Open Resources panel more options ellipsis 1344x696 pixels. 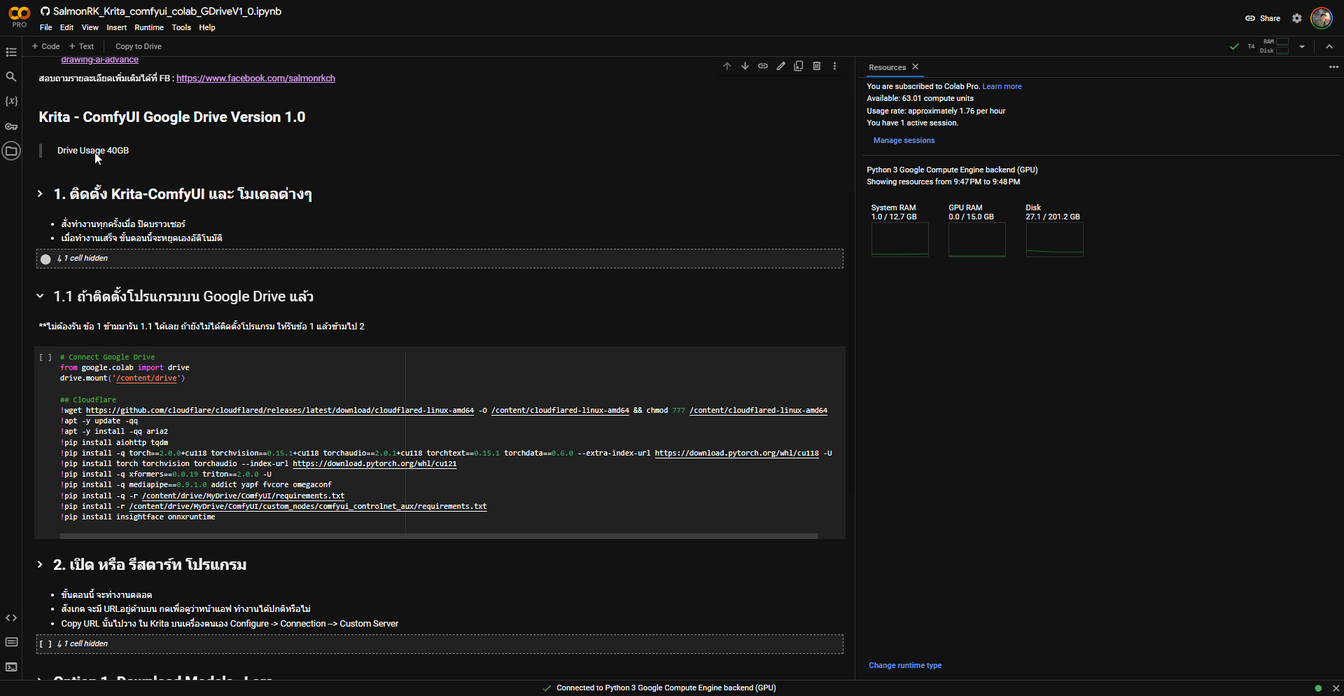click(1333, 67)
